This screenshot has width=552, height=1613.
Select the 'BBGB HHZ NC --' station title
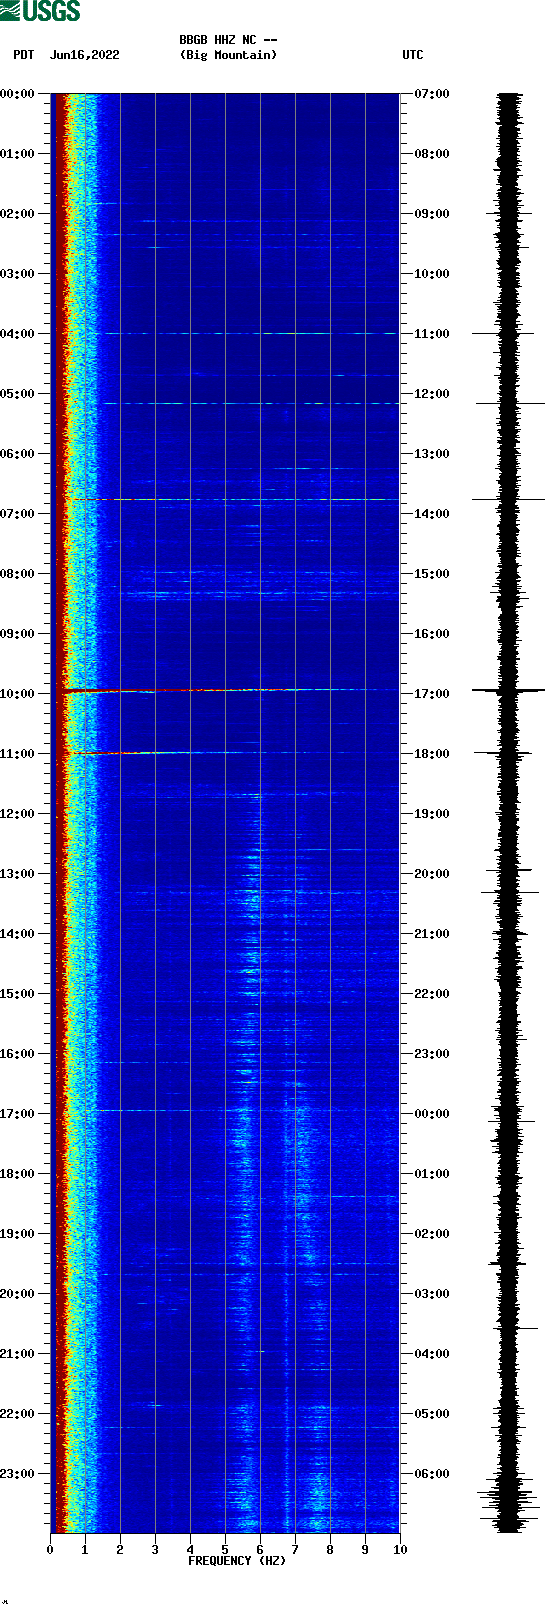click(x=228, y=40)
